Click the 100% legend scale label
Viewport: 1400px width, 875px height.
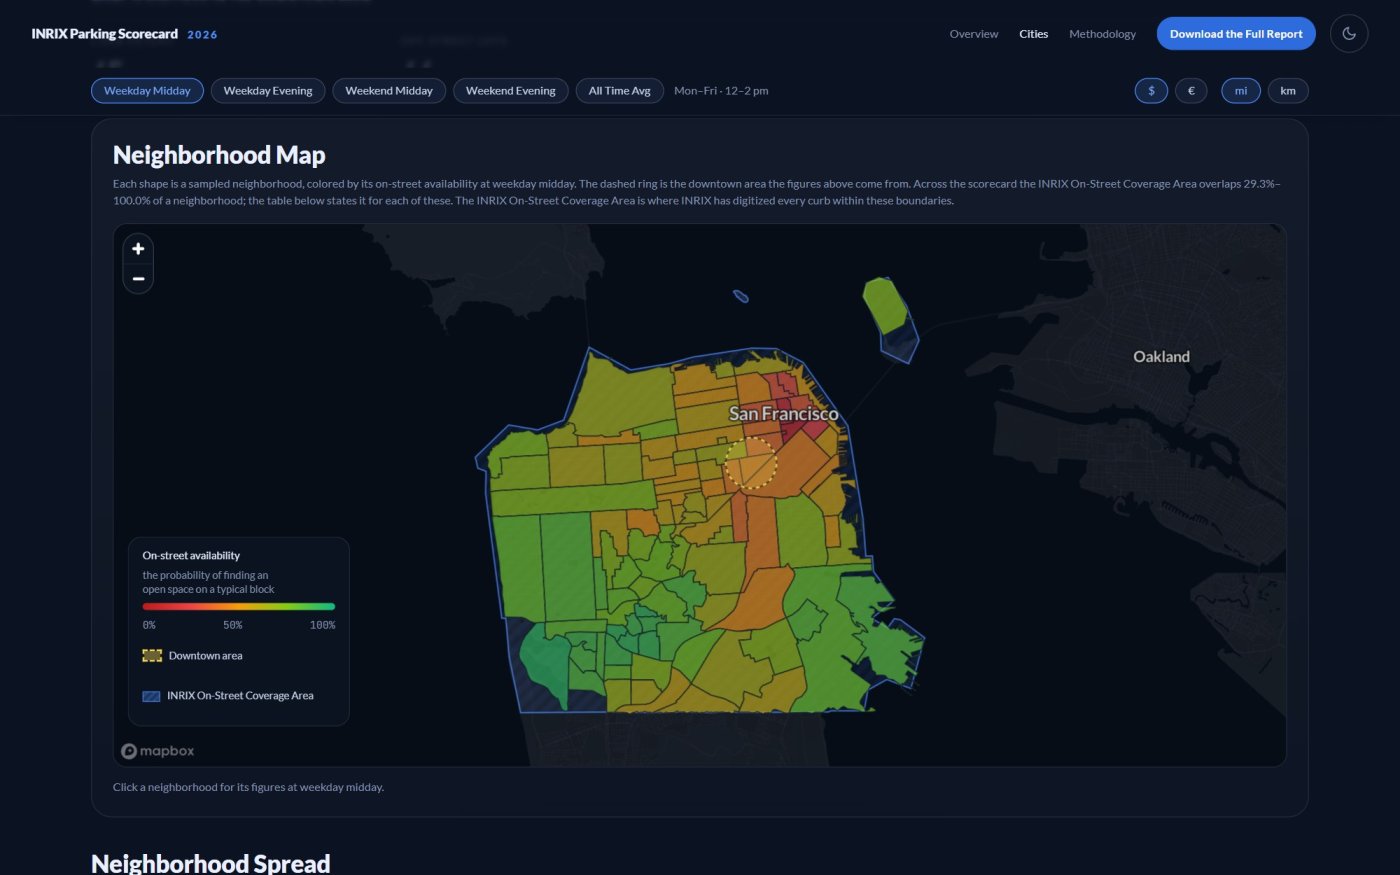point(322,625)
